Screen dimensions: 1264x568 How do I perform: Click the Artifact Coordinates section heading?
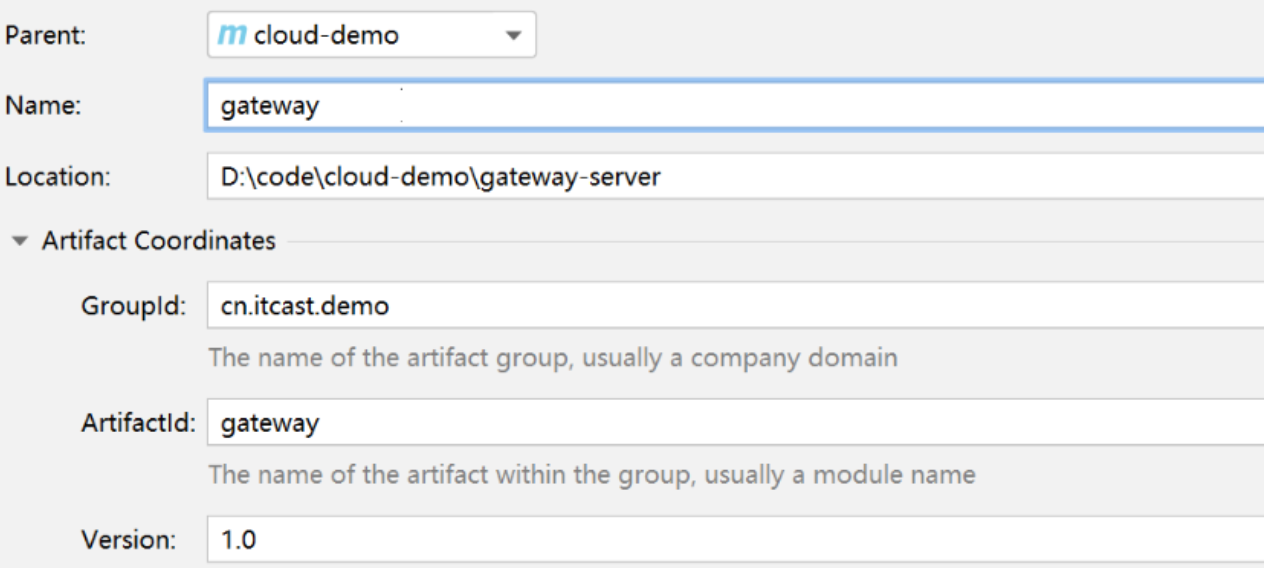coord(158,242)
